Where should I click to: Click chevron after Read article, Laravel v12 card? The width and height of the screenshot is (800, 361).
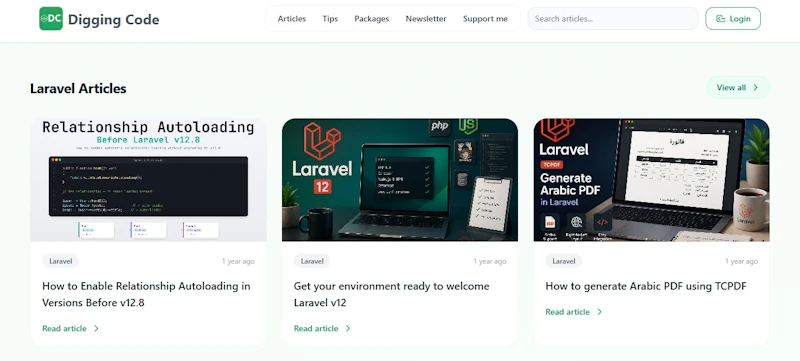[348, 328]
